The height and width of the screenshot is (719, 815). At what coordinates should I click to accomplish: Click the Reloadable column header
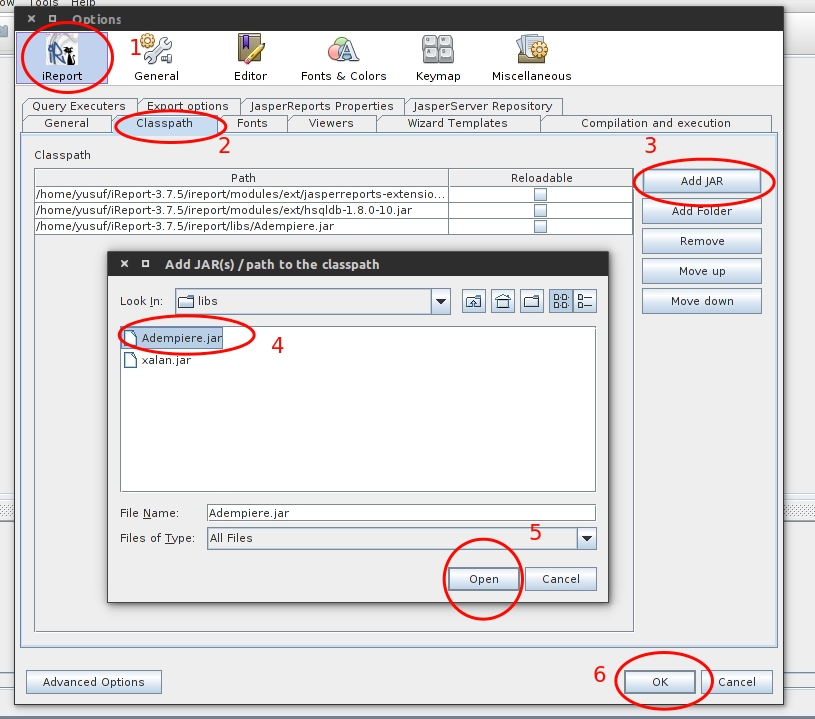pos(541,178)
